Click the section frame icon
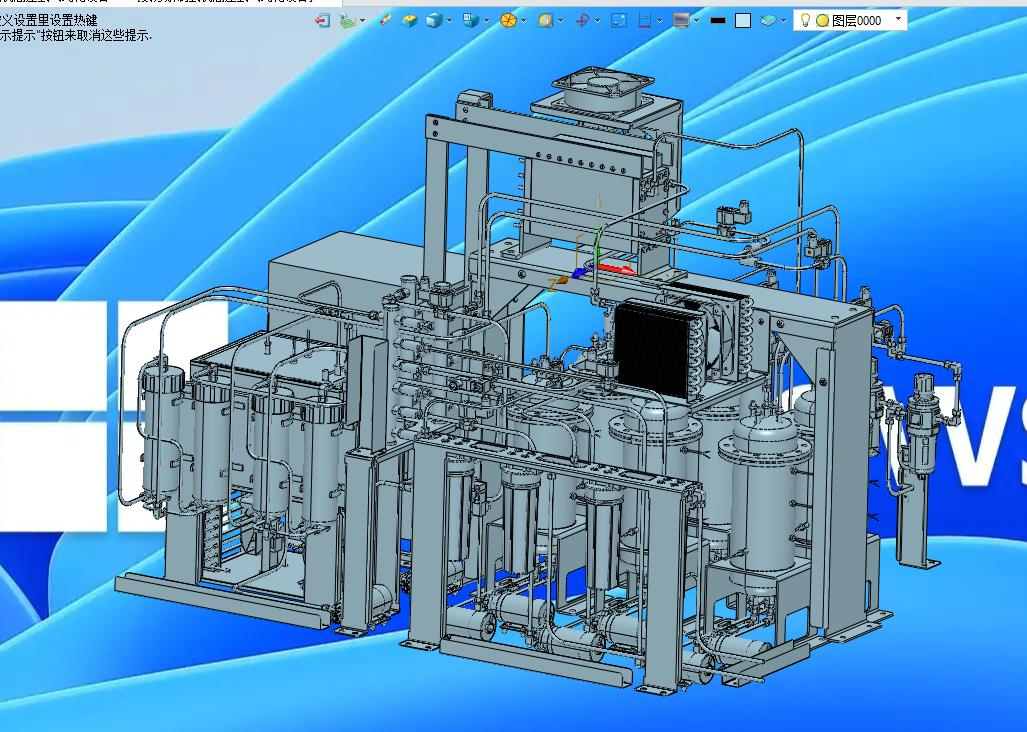 (644, 21)
